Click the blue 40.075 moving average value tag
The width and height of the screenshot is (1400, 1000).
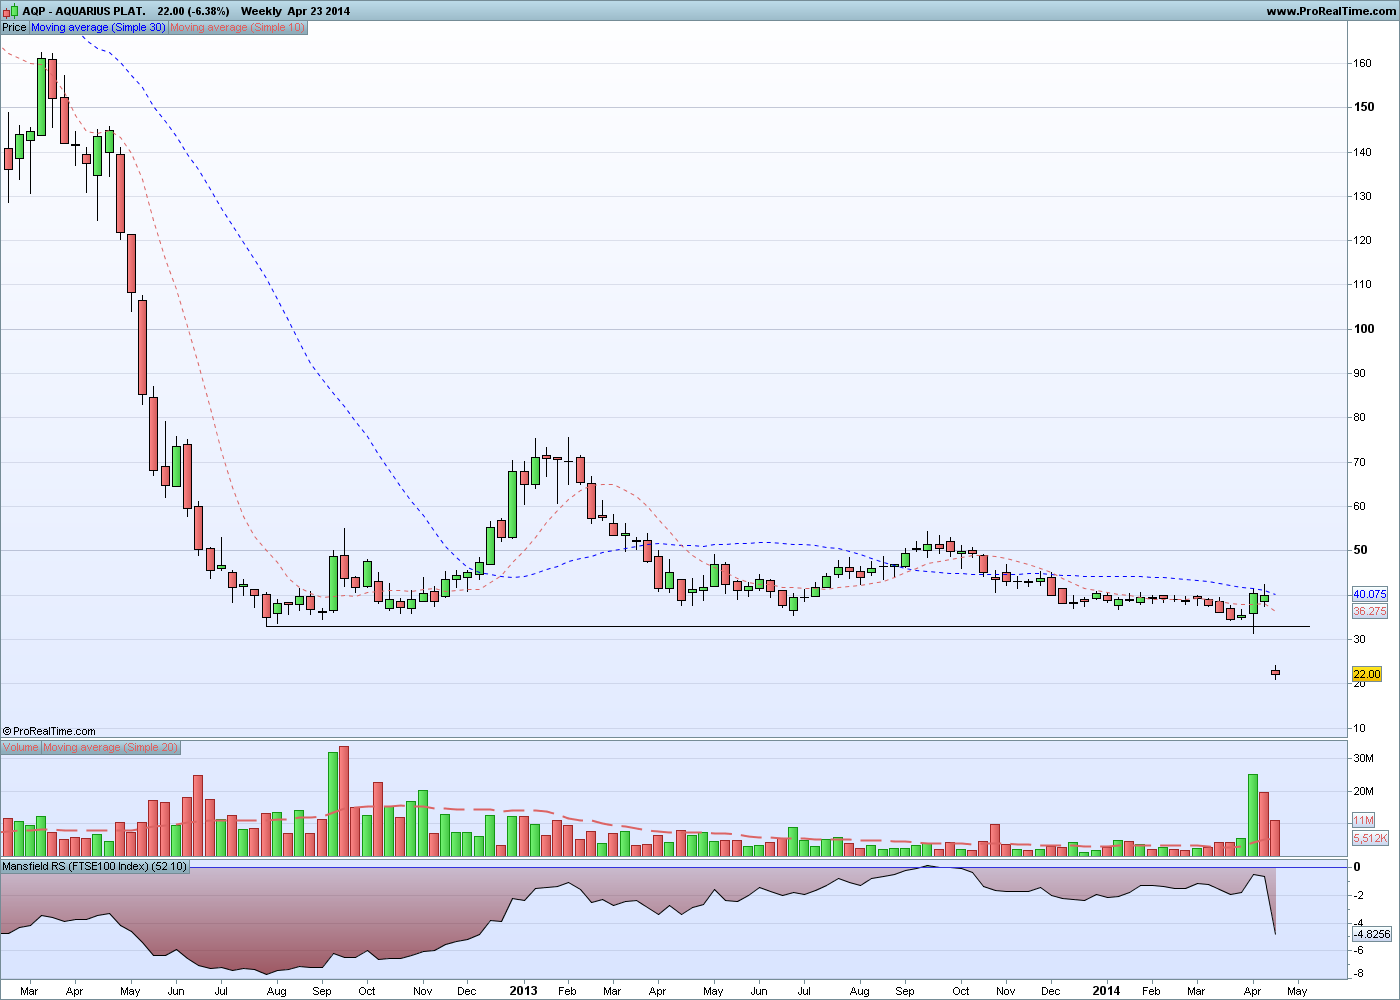(1369, 594)
